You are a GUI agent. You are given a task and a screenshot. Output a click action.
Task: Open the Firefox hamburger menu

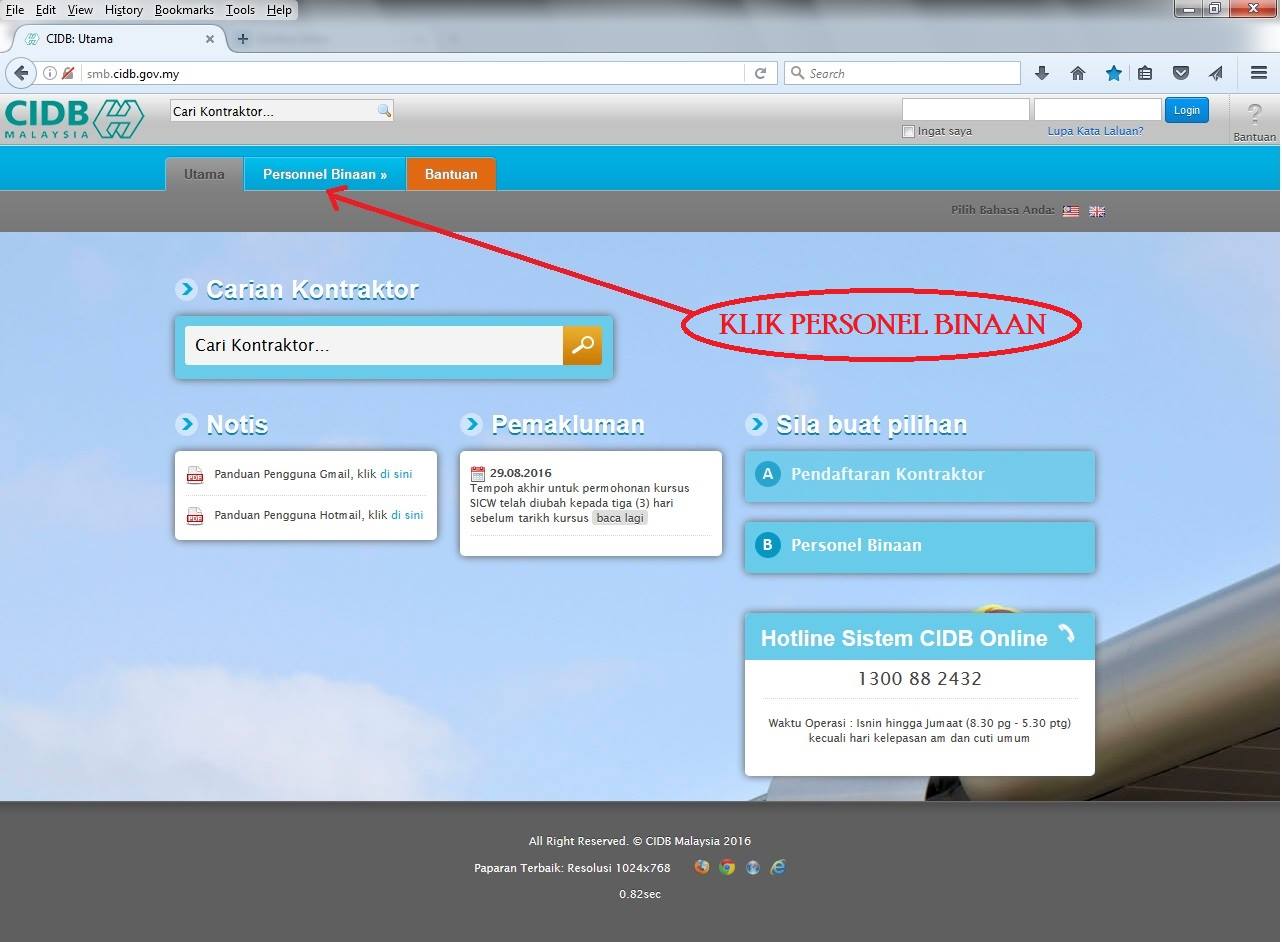click(x=1259, y=73)
